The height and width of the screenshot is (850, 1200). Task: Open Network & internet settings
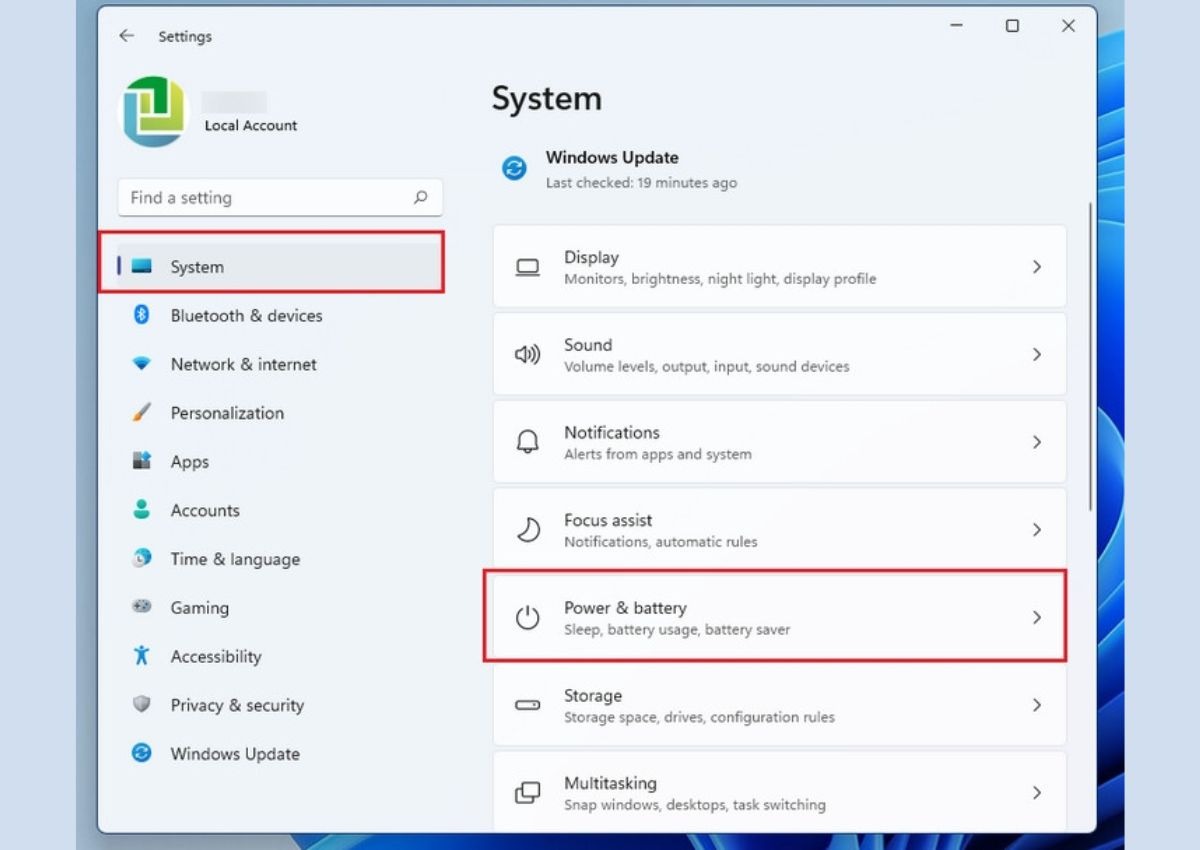[243, 365]
